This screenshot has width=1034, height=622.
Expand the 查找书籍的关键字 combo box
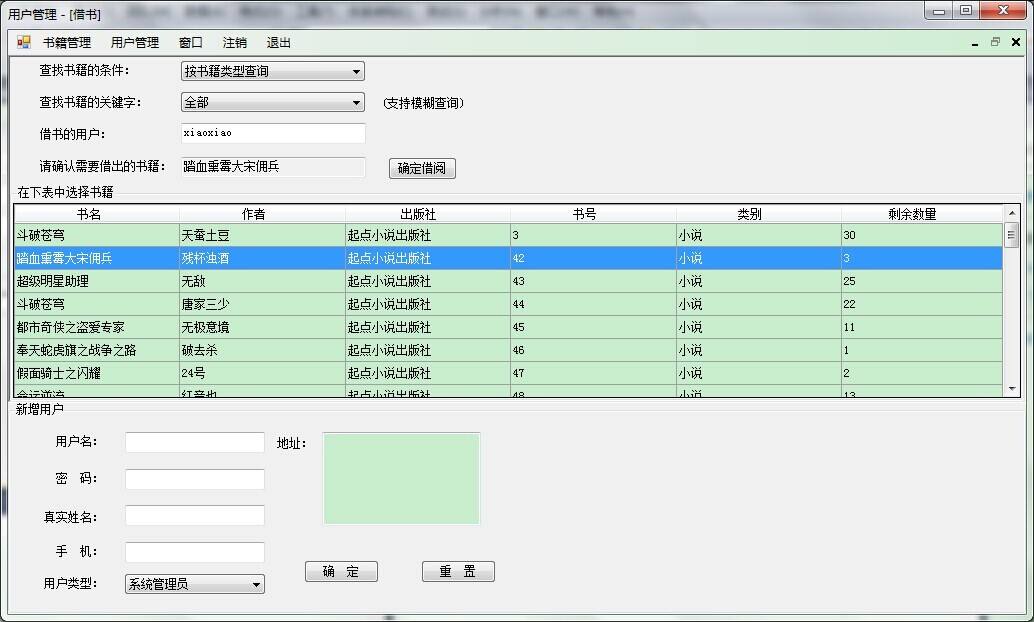point(355,102)
